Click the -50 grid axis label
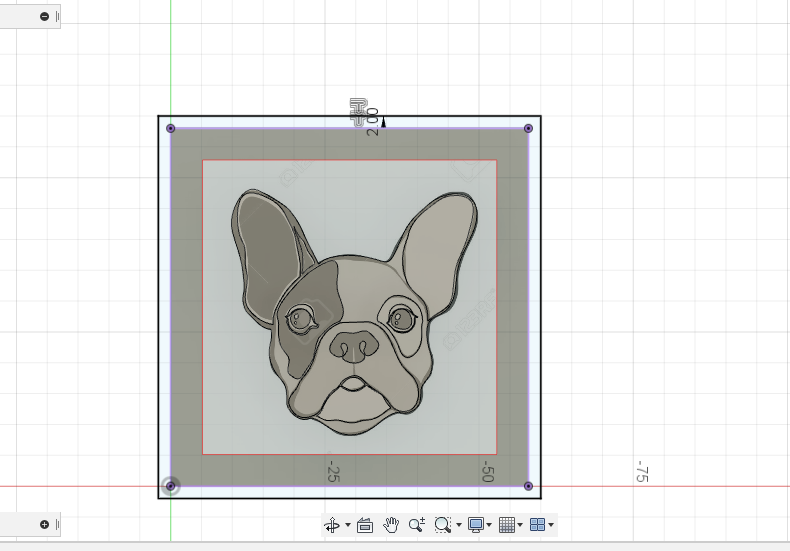The width and height of the screenshot is (790, 551). tap(487, 471)
